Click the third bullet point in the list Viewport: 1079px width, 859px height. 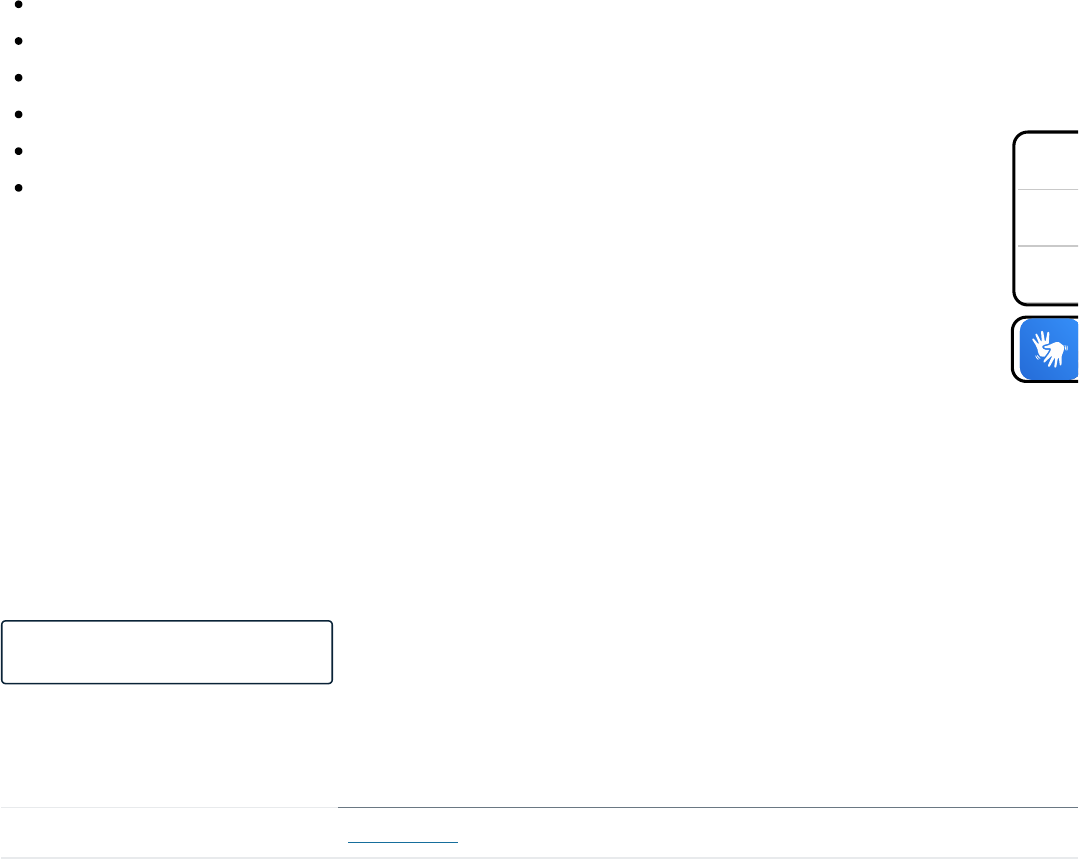(x=19, y=78)
